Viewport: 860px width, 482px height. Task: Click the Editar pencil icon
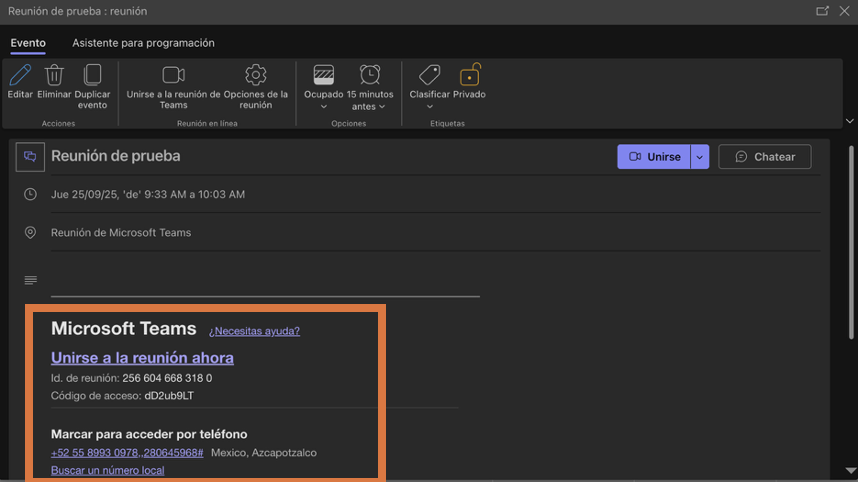[20, 75]
